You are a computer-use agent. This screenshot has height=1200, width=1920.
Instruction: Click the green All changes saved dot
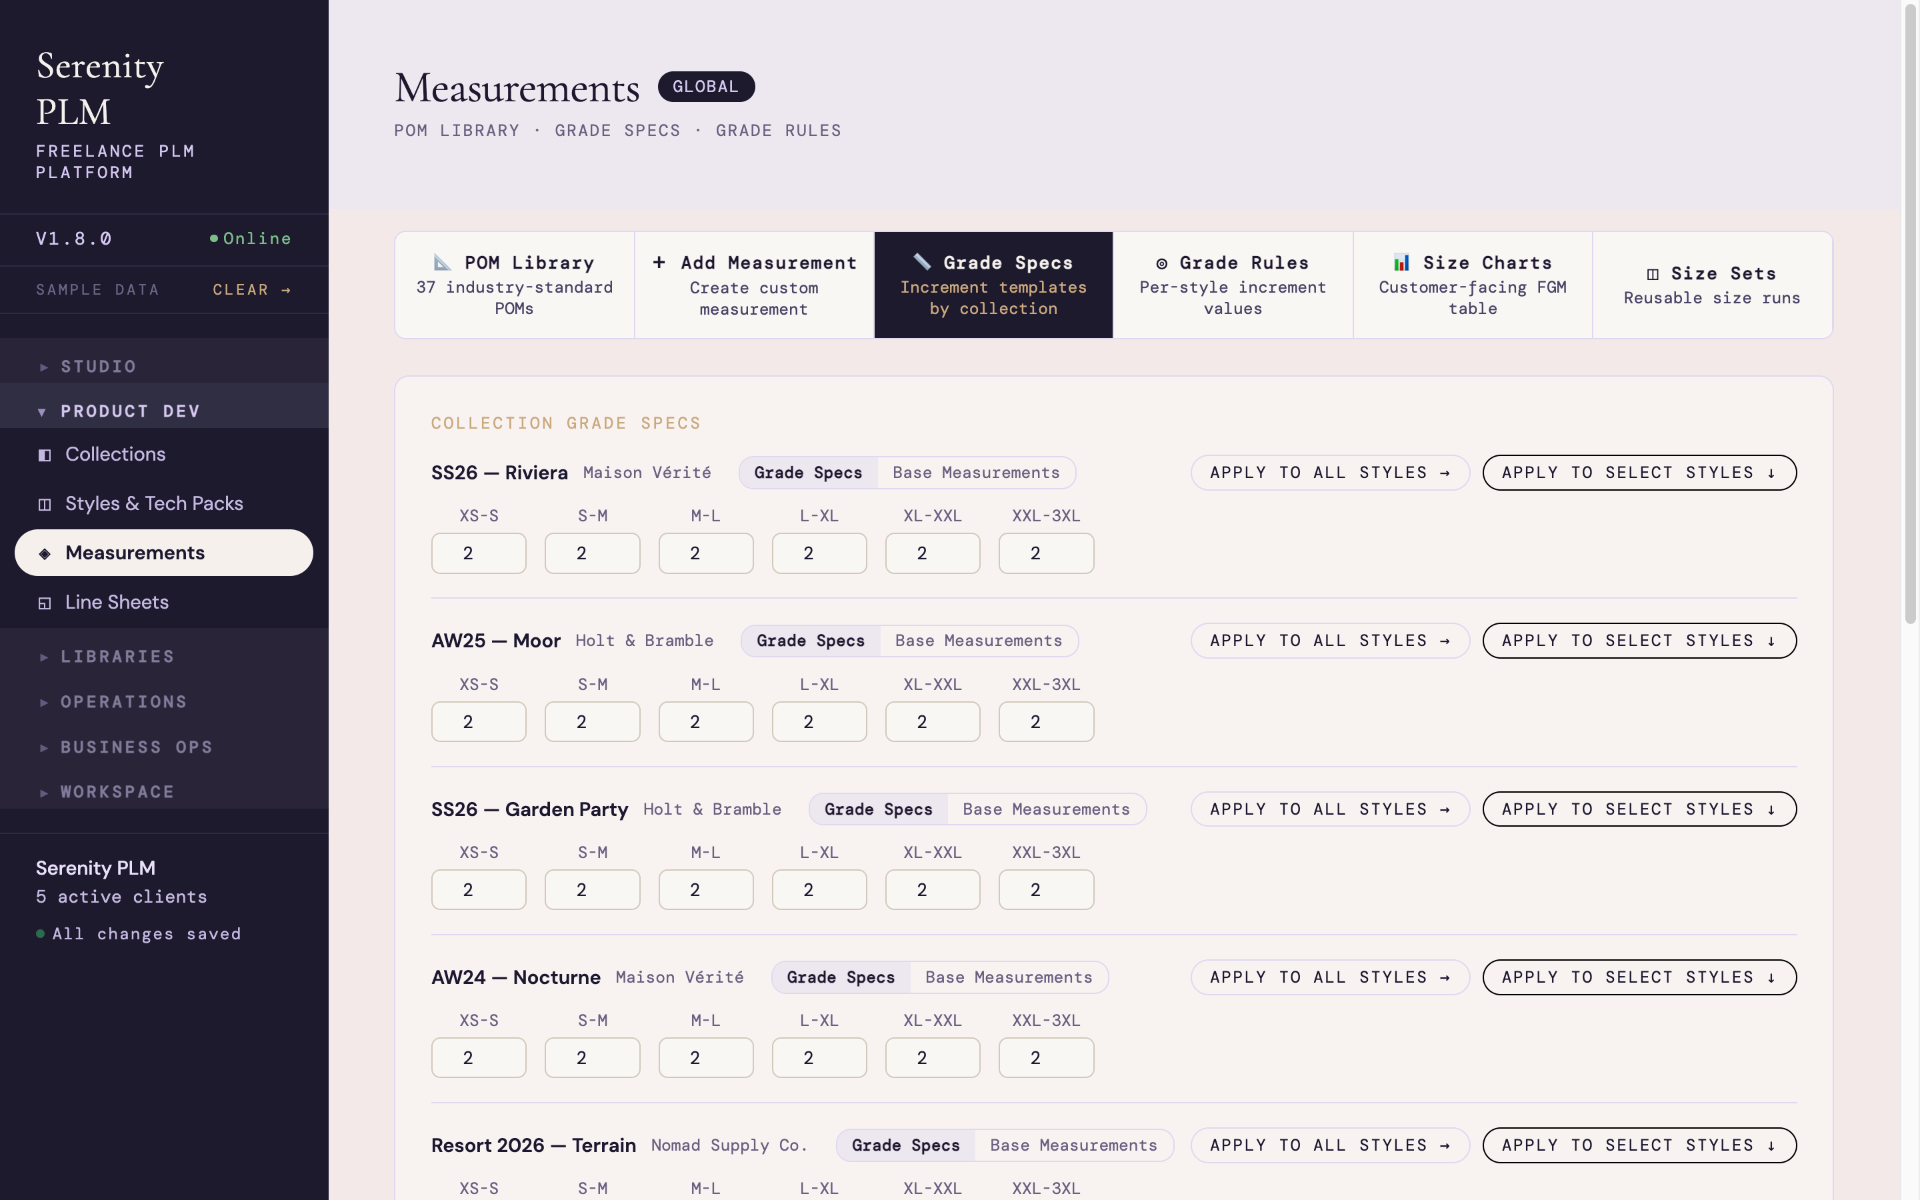point(40,934)
